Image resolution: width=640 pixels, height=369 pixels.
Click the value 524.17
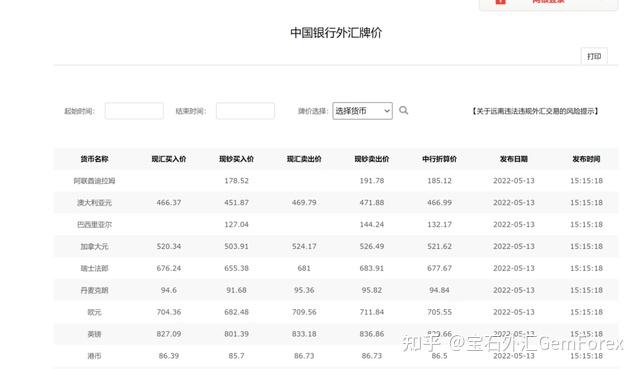click(304, 247)
